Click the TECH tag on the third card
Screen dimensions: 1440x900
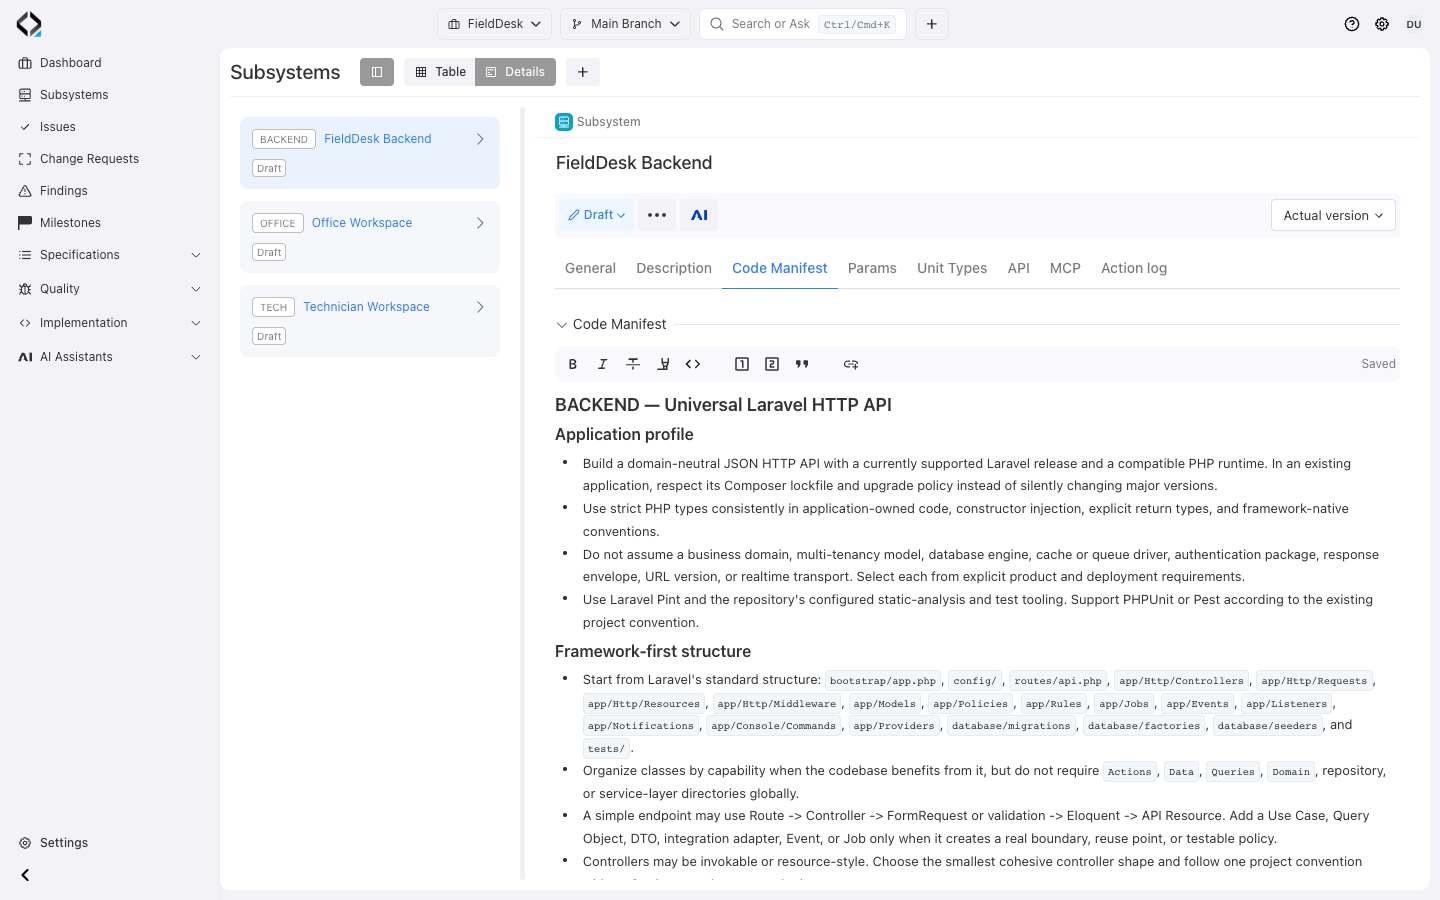point(274,307)
